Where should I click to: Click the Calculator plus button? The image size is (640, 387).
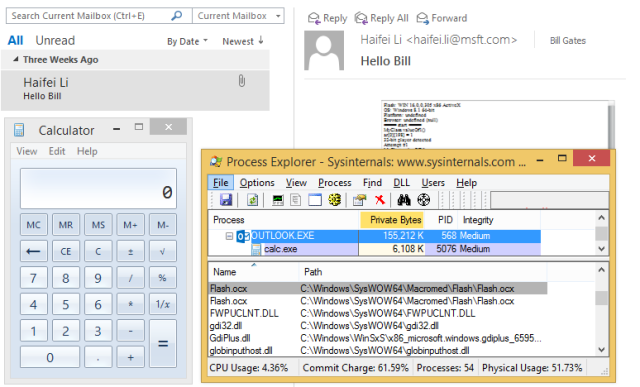[130, 357]
